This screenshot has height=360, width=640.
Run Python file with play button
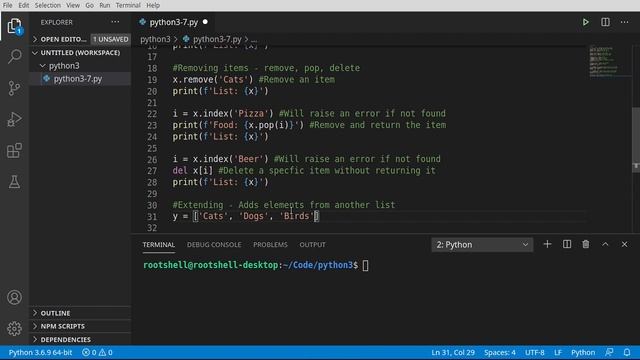click(x=585, y=22)
